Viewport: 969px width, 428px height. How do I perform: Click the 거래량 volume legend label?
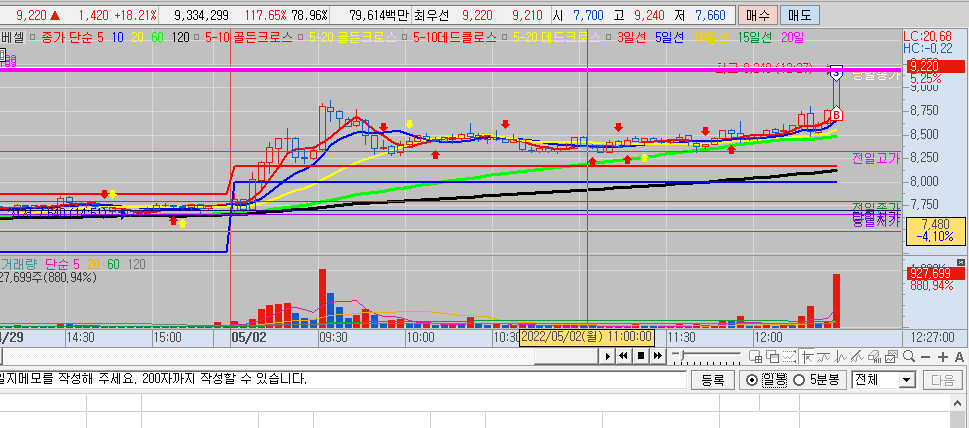pyautogui.click(x=19, y=264)
